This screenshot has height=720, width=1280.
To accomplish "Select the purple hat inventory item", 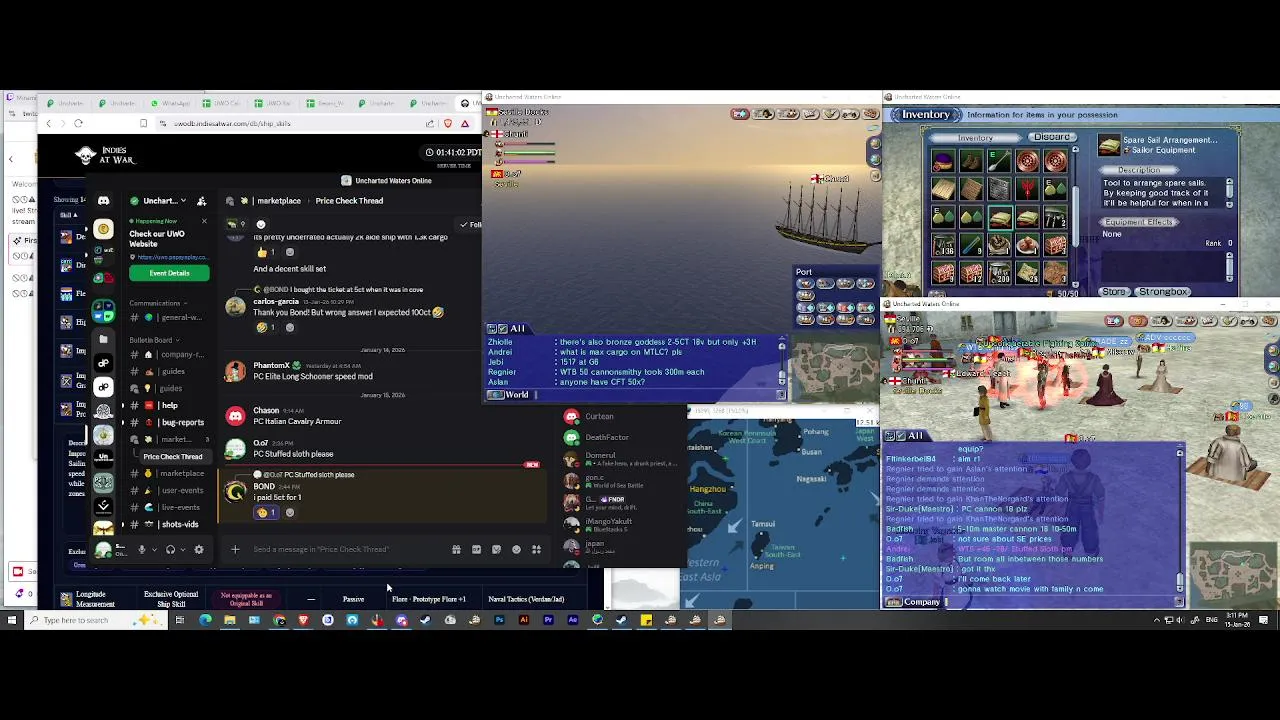I will click(943, 162).
